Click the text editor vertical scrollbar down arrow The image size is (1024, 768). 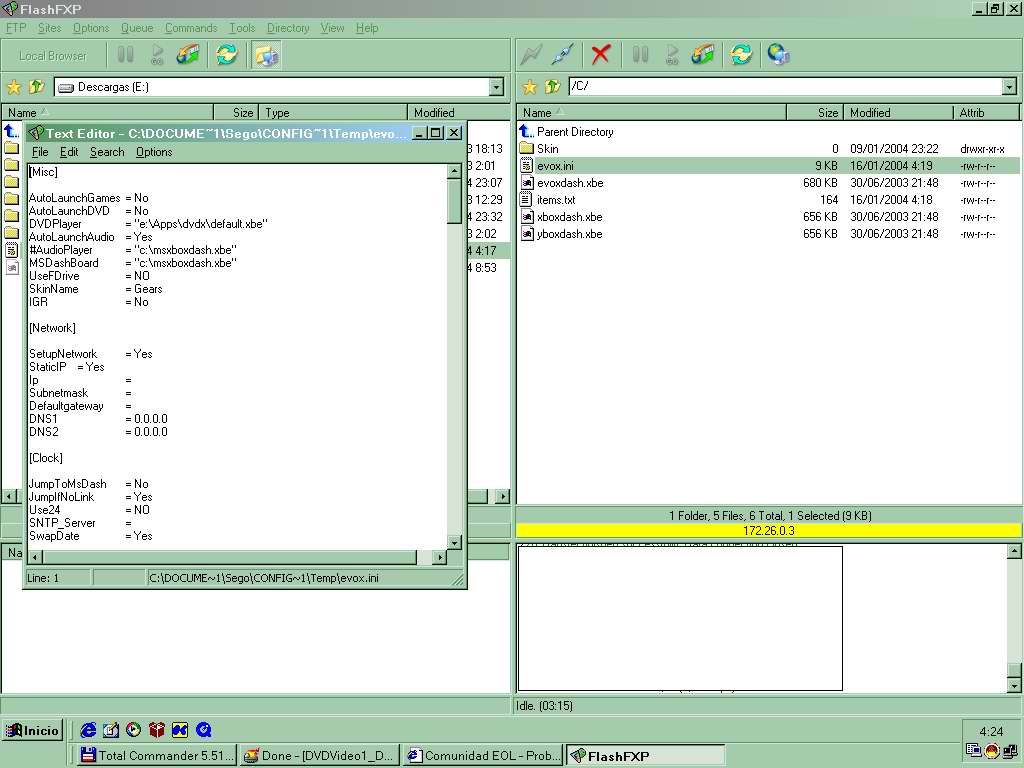[455, 542]
